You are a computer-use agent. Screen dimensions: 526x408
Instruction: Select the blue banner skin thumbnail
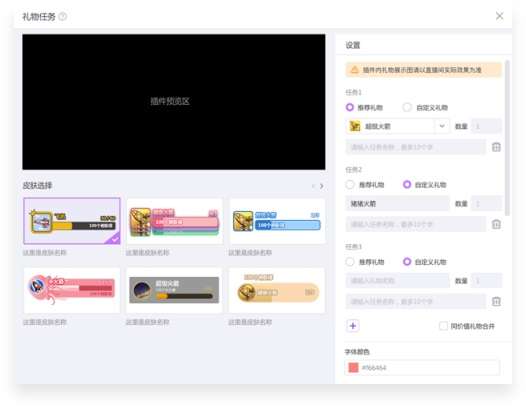point(277,221)
